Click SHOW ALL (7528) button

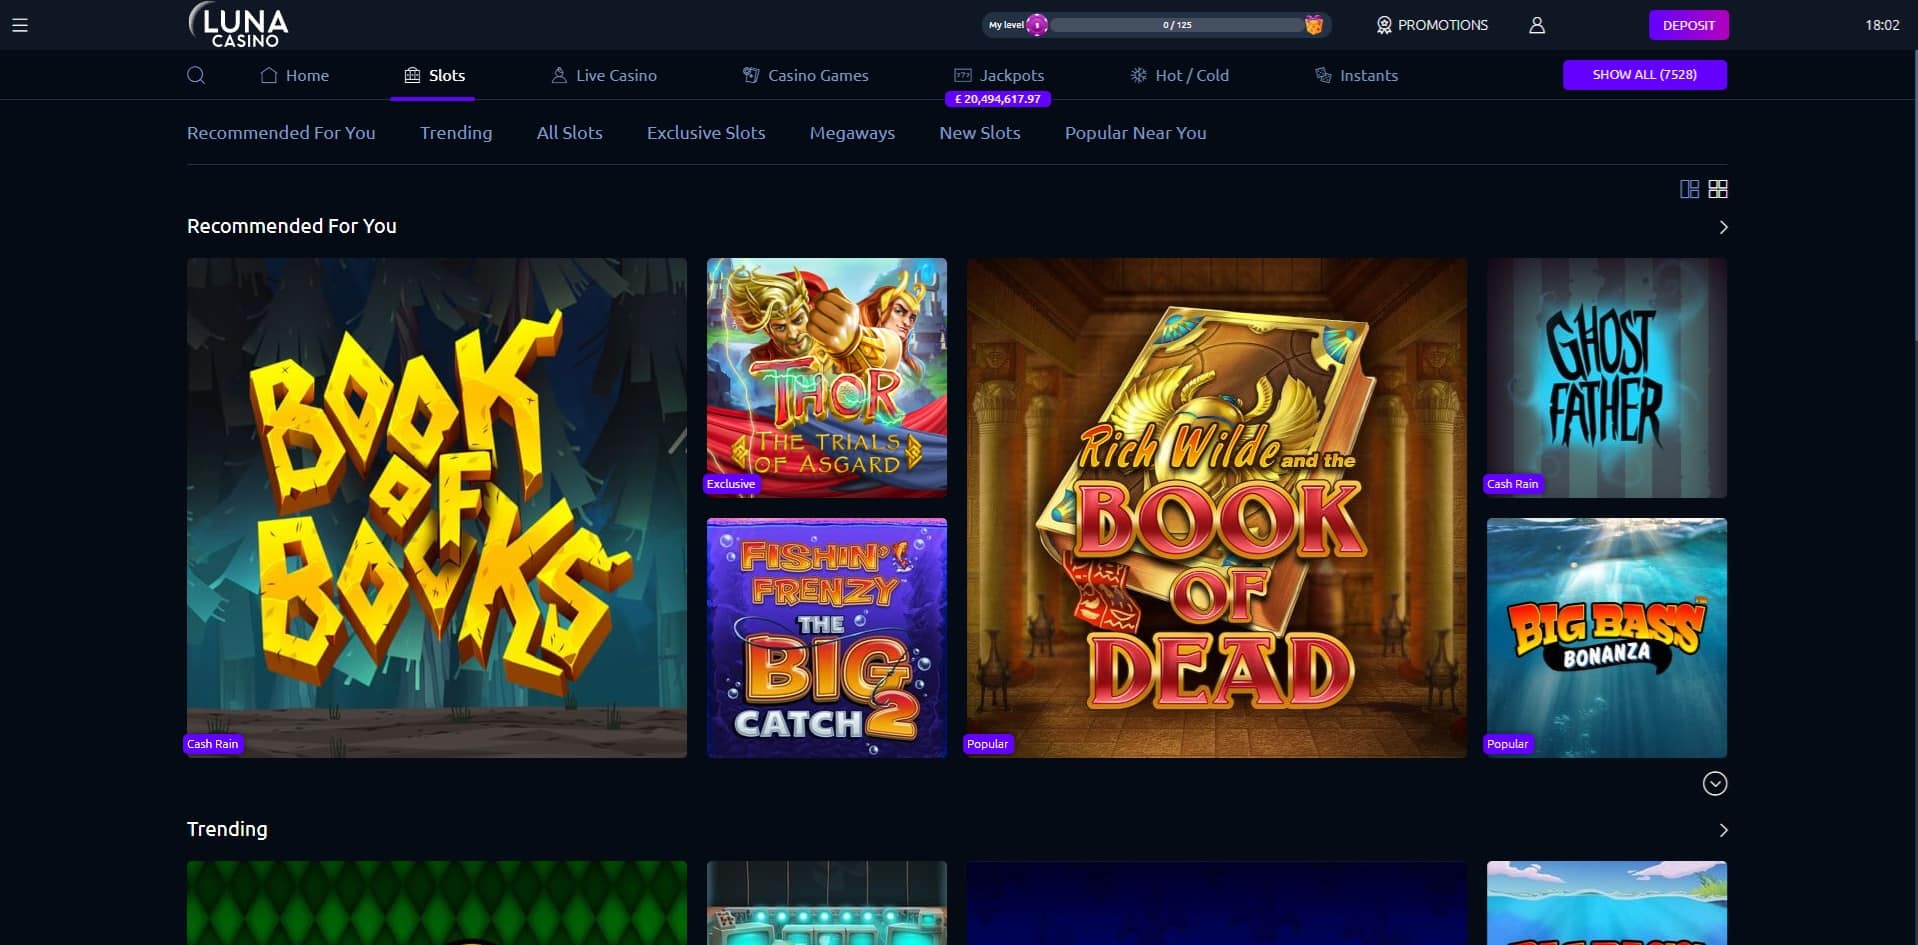pos(1644,74)
